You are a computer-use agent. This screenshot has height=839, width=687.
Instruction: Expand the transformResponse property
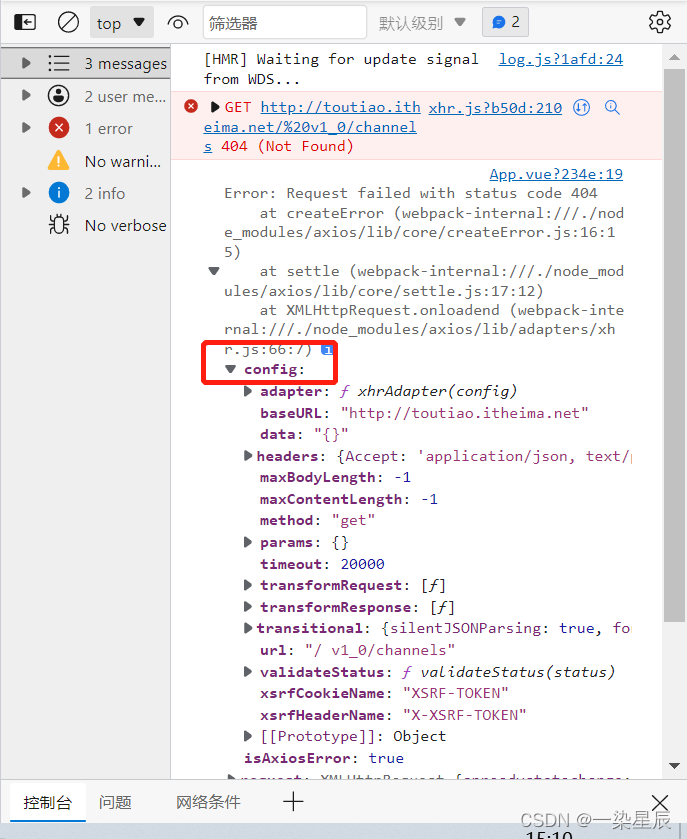tap(248, 607)
